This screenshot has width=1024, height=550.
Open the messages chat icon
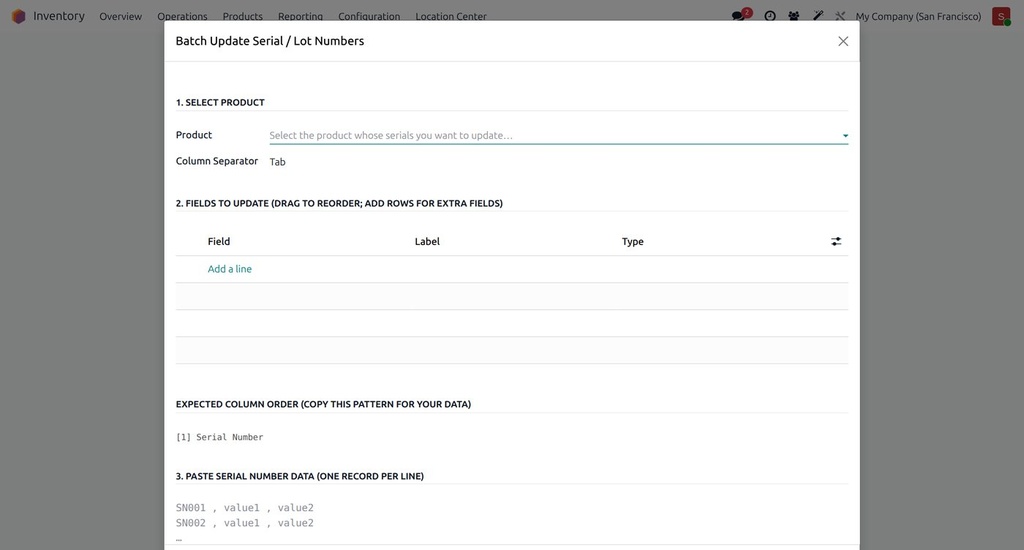pyautogui.click(x=739, y=16)
